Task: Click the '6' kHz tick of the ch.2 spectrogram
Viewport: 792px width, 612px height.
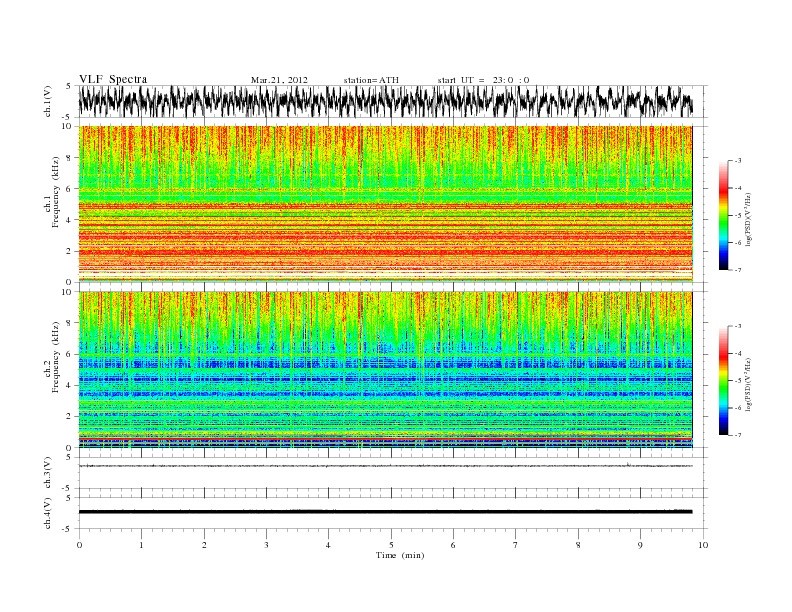Action: tap(70, 354)
